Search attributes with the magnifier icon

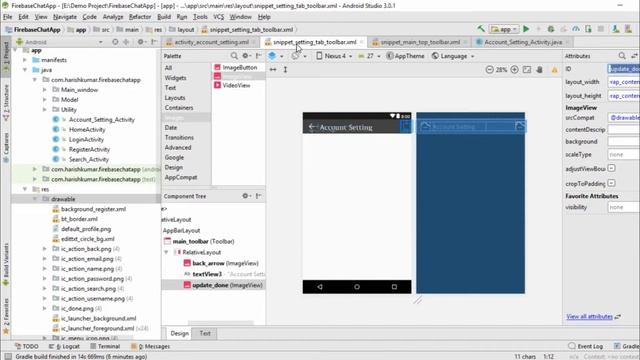tap(622, 56)
